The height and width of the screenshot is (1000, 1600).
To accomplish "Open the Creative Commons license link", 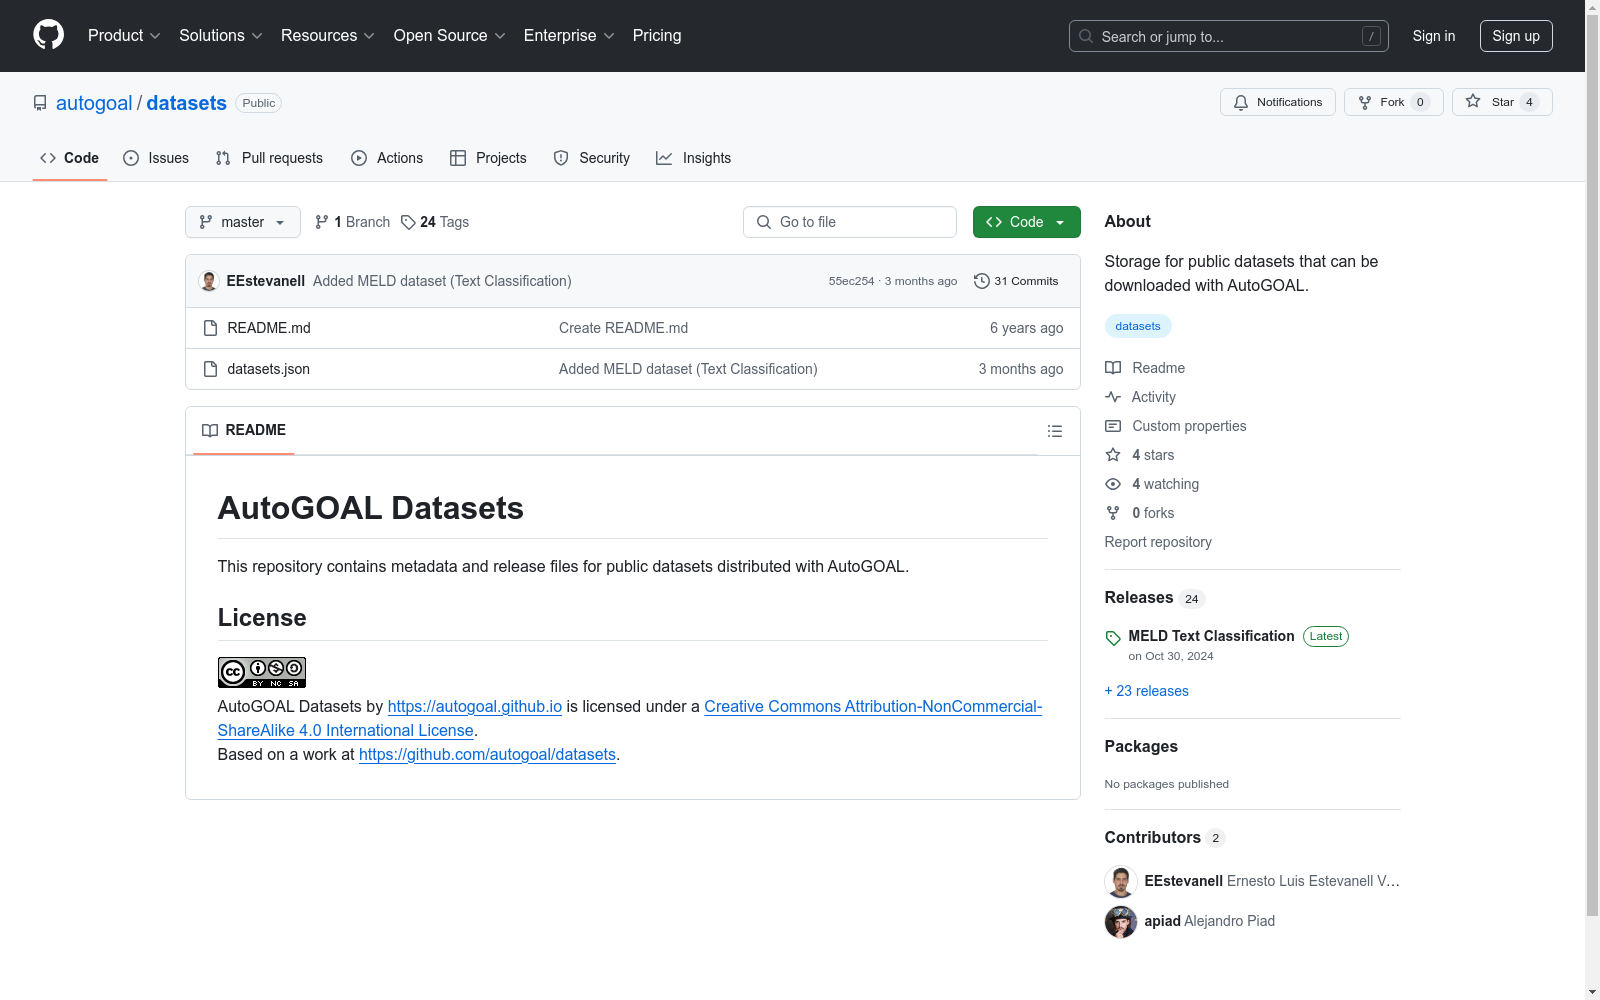I will tap(630, 718).
